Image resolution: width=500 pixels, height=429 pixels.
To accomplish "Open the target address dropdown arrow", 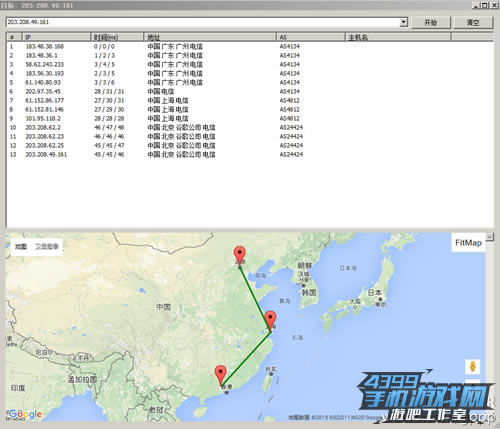I will (x=403, y=22).
